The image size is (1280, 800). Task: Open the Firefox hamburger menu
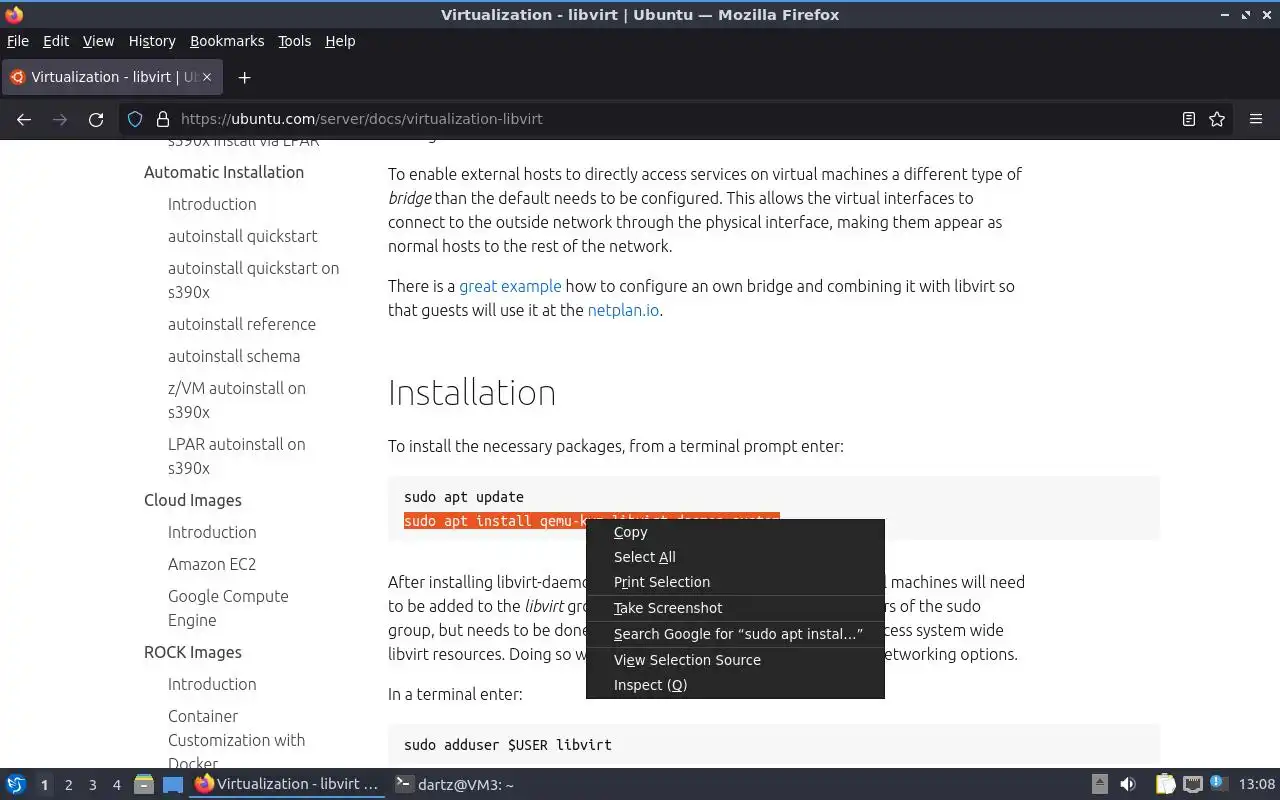click(1256, 119)
